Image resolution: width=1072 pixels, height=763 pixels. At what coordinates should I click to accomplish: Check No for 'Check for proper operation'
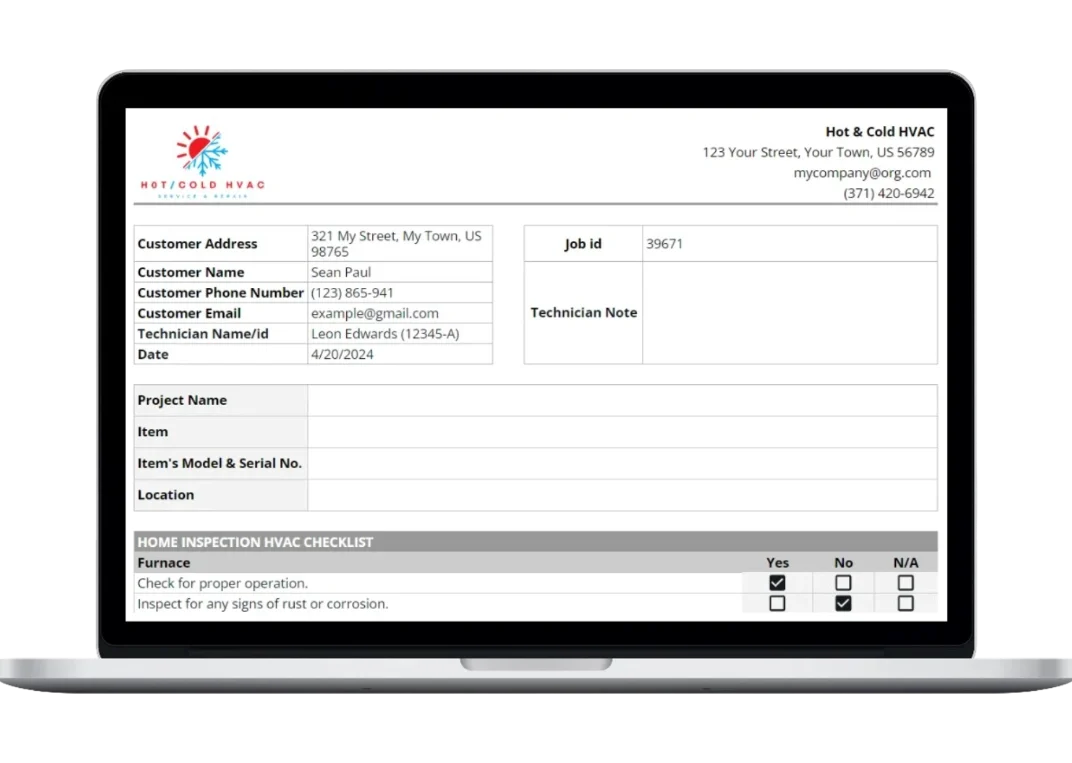(x=843, y=583)
